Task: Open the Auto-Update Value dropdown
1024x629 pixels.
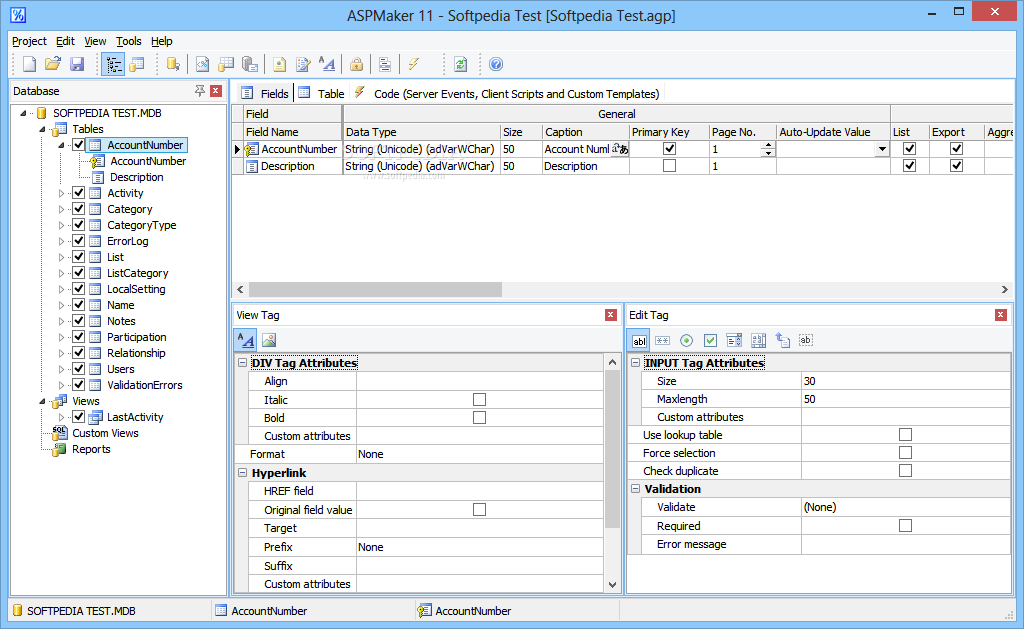Action: pos(882,149)
